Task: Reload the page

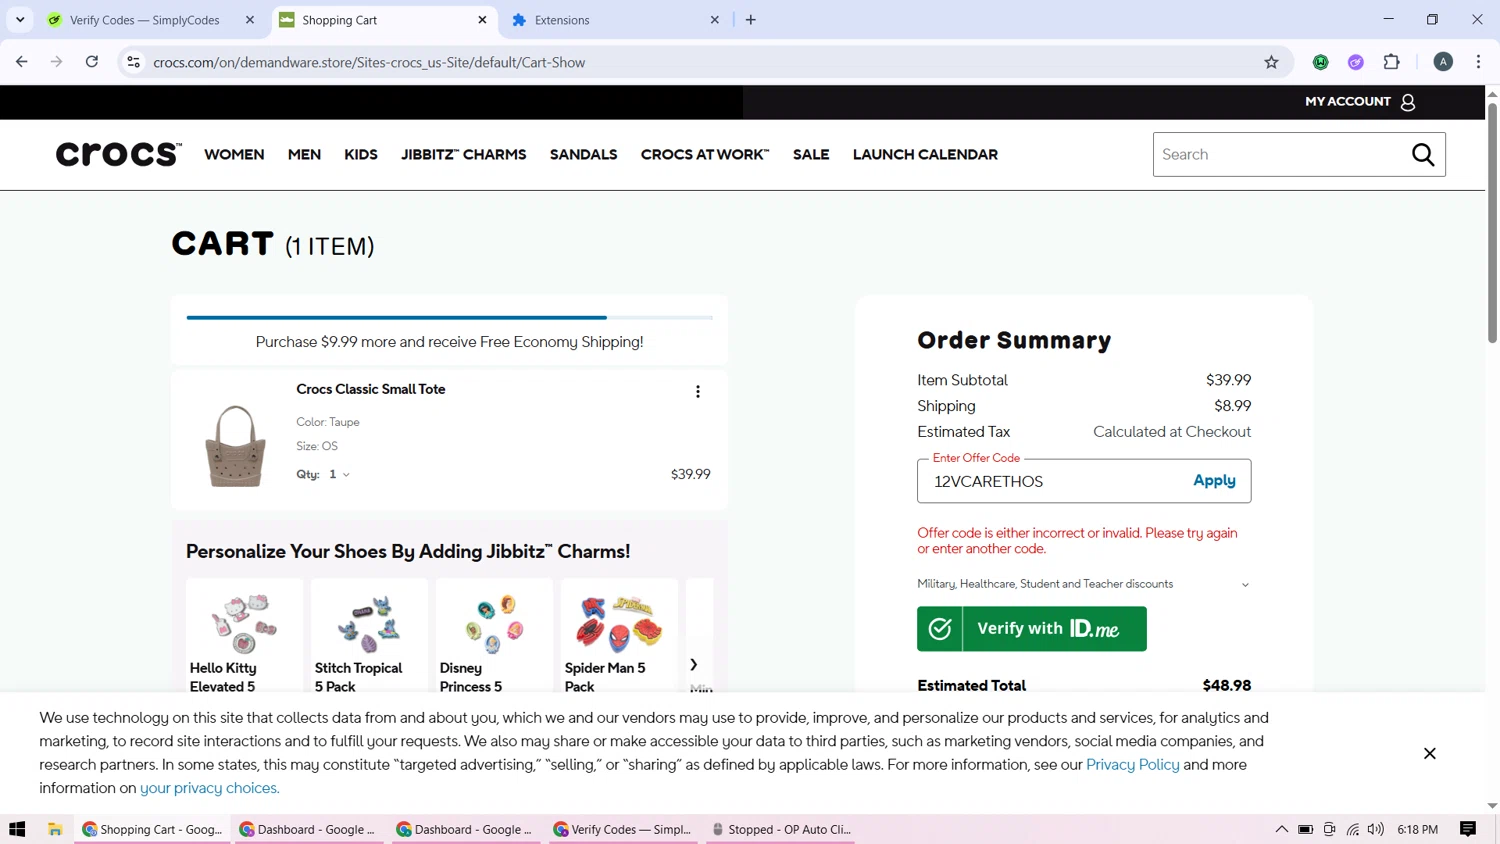Action: tap(92, 62)
